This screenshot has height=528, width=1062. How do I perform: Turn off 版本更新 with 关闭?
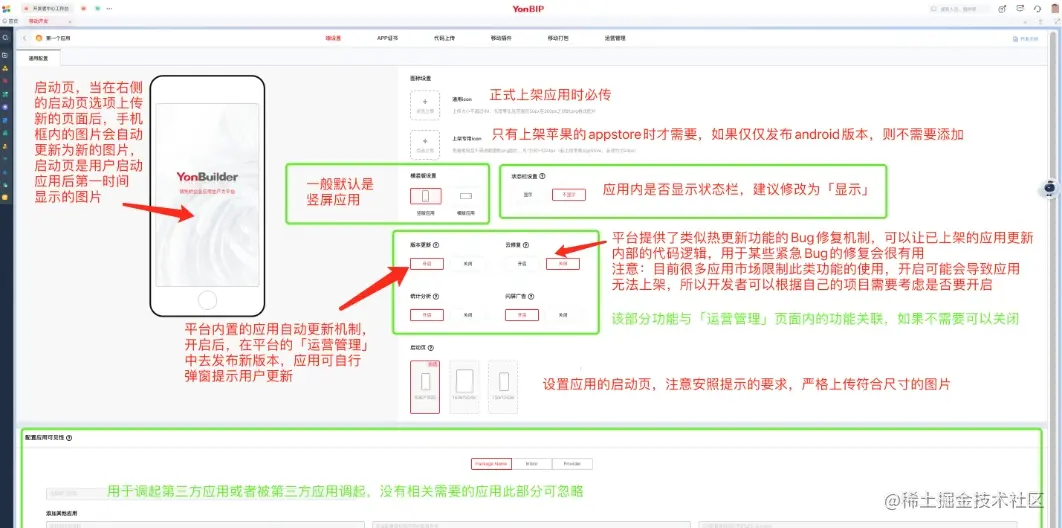468,264
